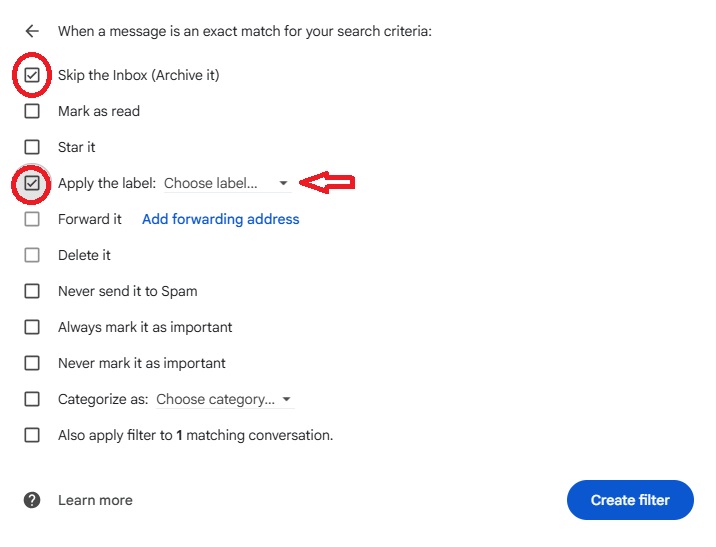Click the Create filter button
716x547 pixels.
pyautogui.click(x=630, y=500)
